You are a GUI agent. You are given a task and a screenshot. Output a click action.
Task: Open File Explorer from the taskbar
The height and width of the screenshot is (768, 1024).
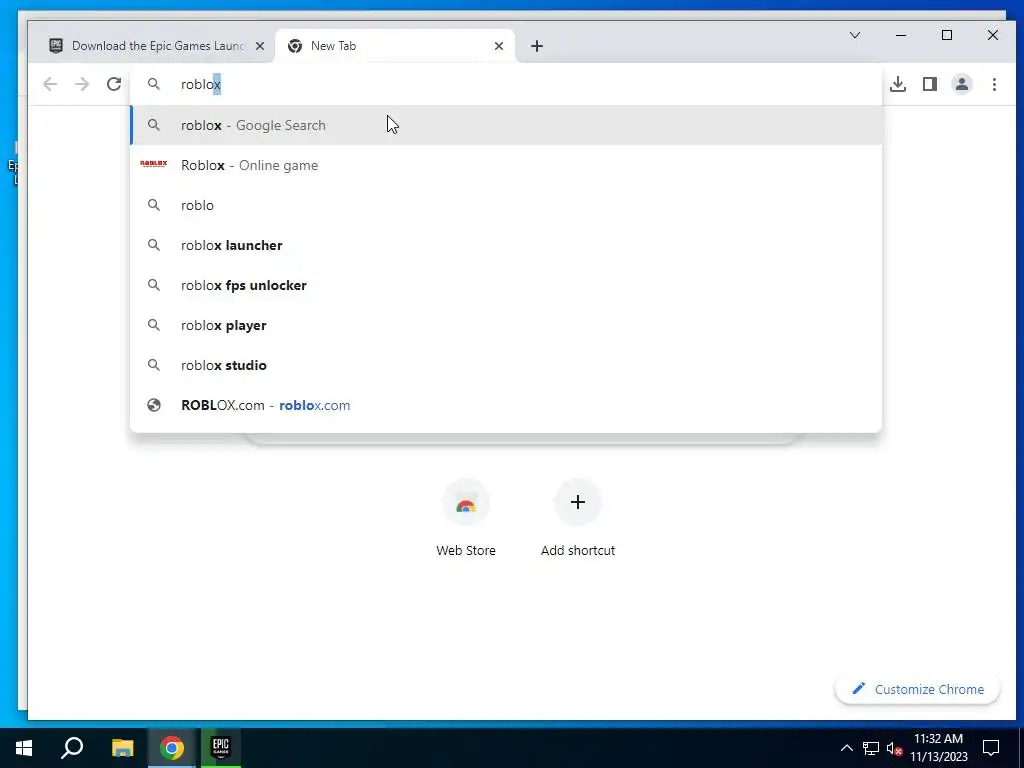(122, 748)
